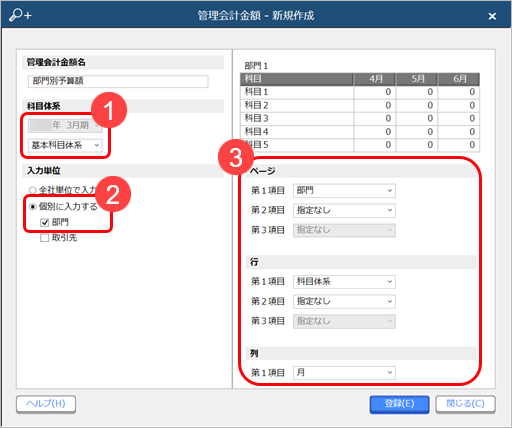
Task: Click the magnifier plus icon in title bar
Action: [x=20, y=15]
